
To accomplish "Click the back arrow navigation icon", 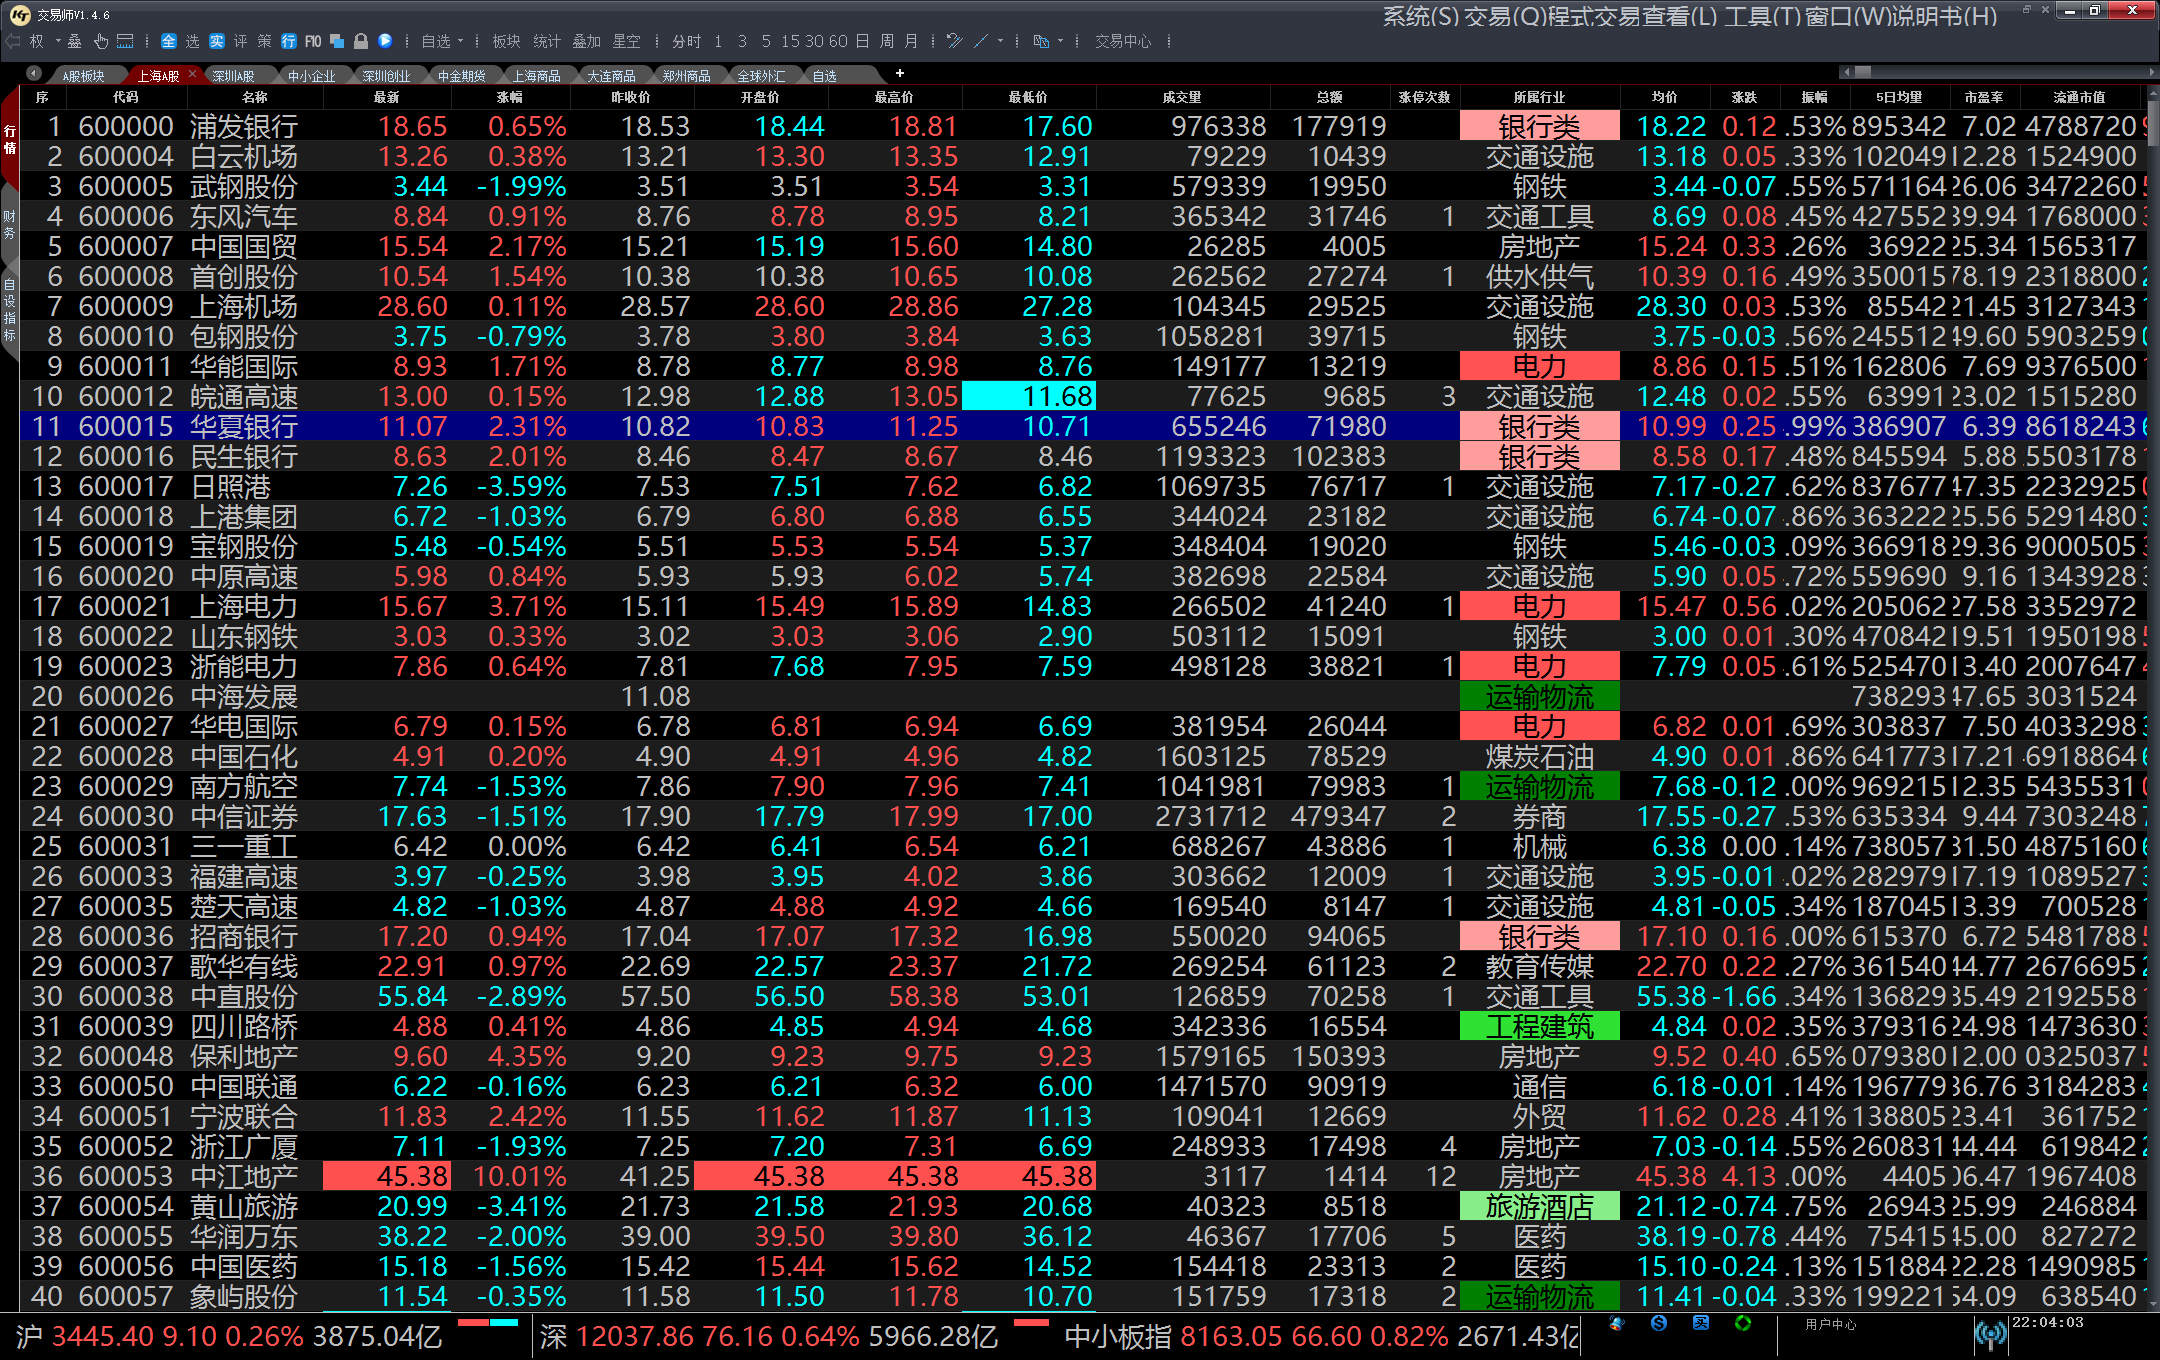I will tap(13, 41).
